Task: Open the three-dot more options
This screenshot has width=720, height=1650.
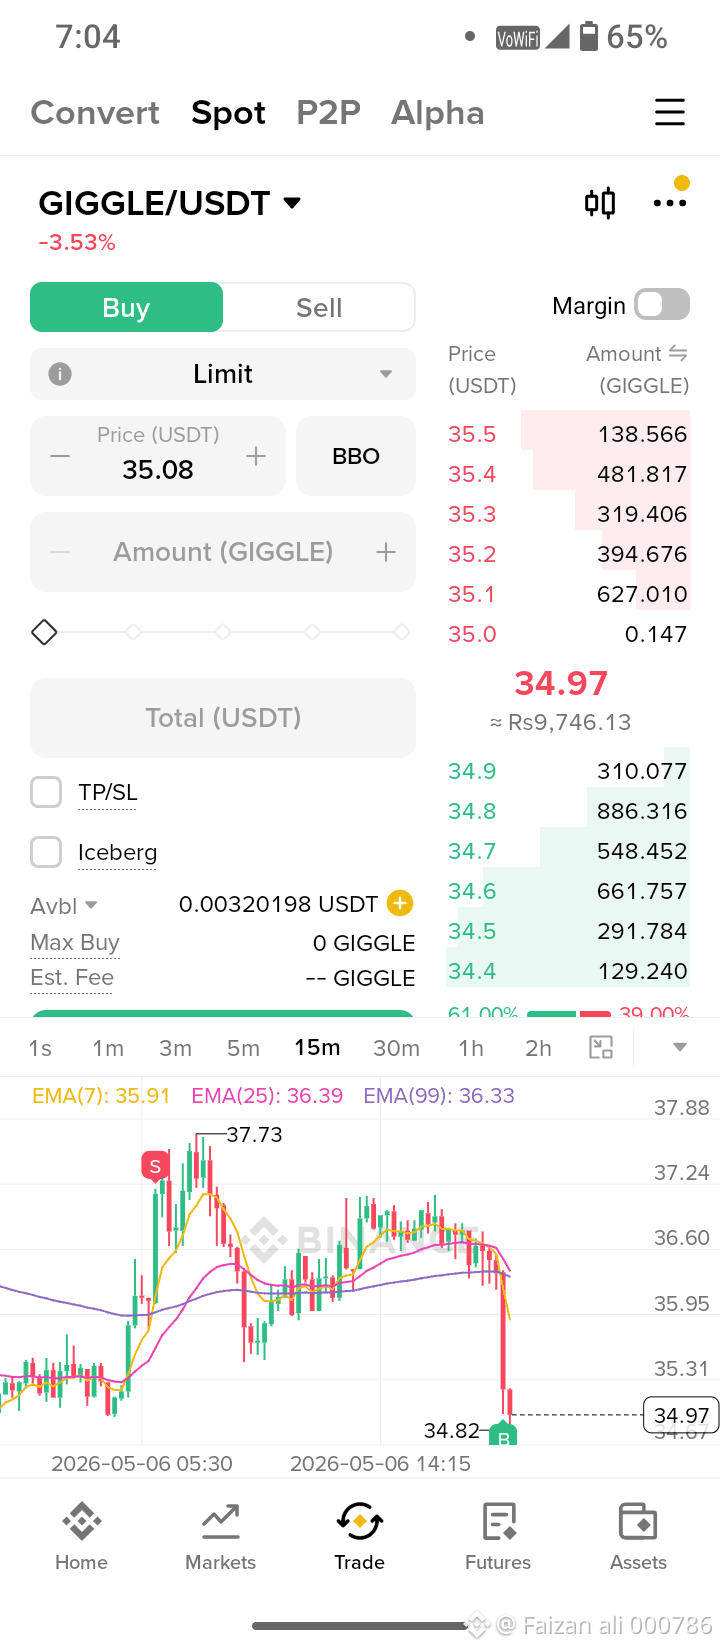Action: (x=669, y=203)
